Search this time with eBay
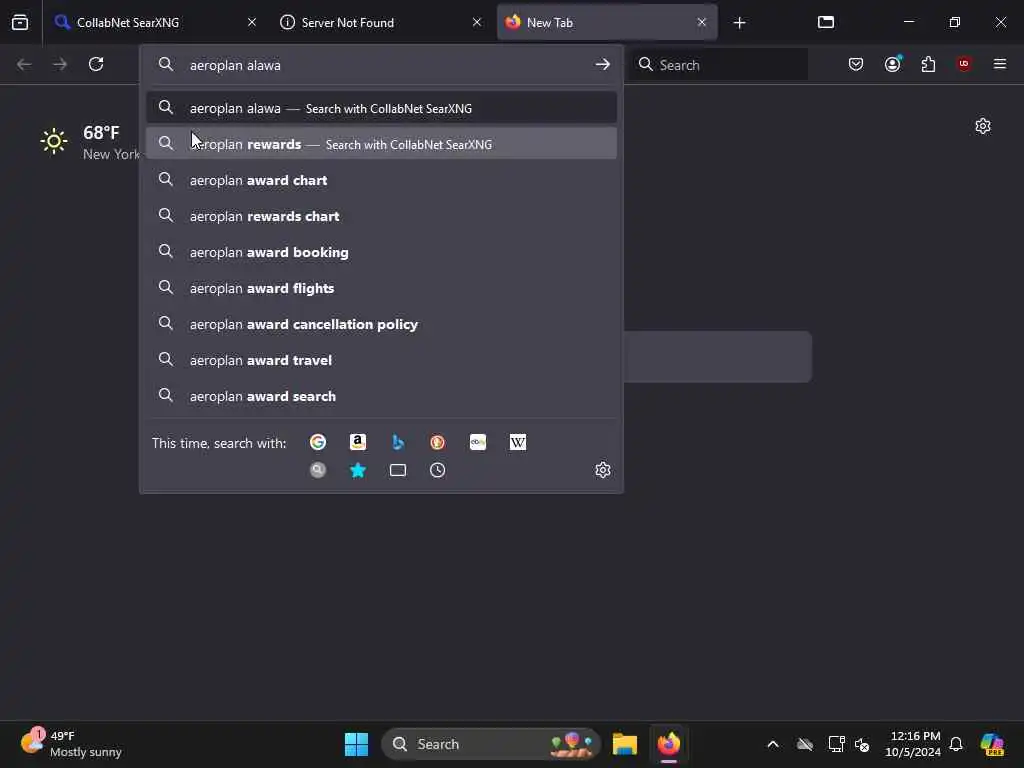Viewport: 1024px width, 768px height. [x=478, y=442]
